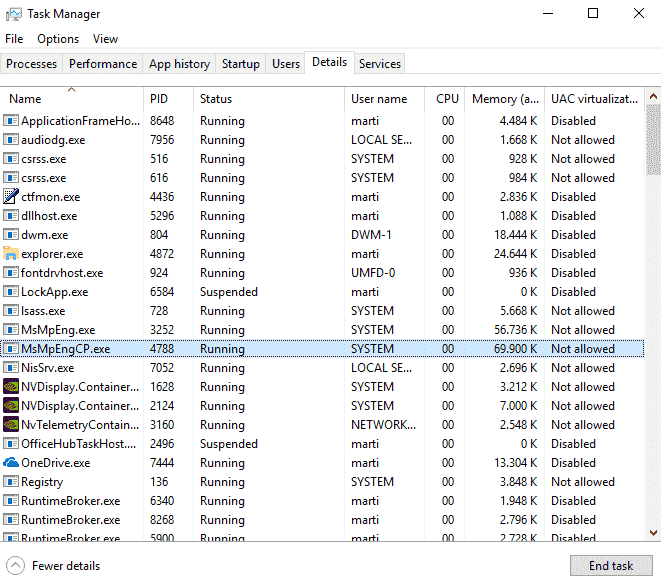
Task: Click the vertical scrollbar thumb
Action: click(x=653, y=140)
